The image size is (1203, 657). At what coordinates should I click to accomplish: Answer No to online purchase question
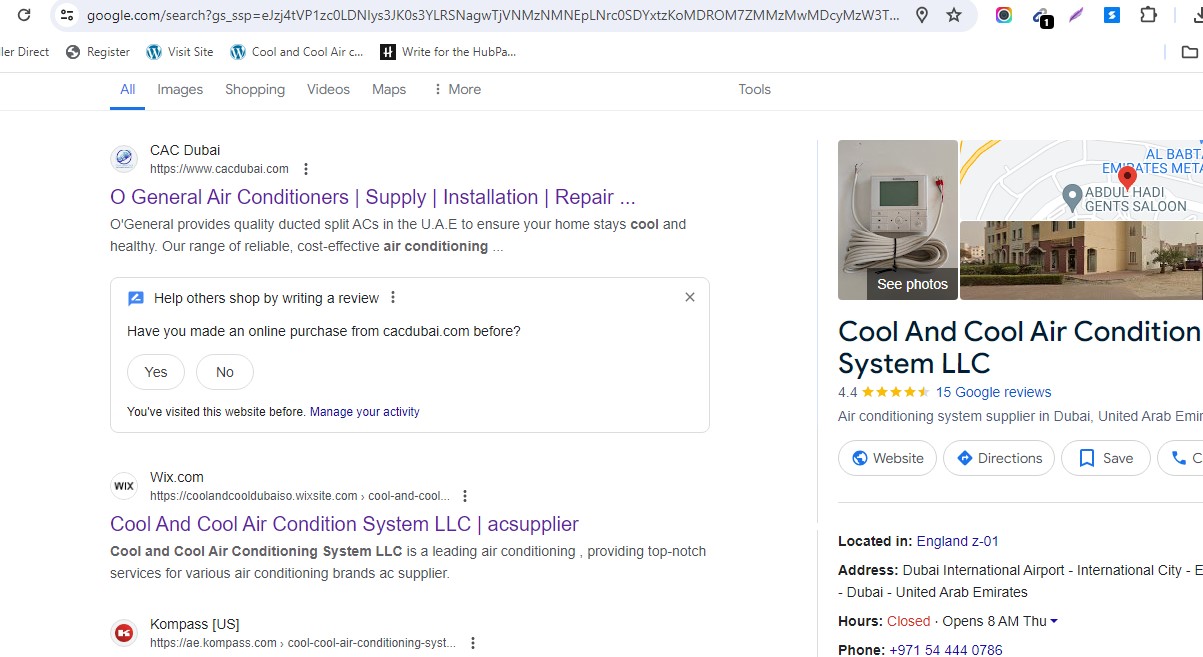pyautogui.click(x=225, y=372)
